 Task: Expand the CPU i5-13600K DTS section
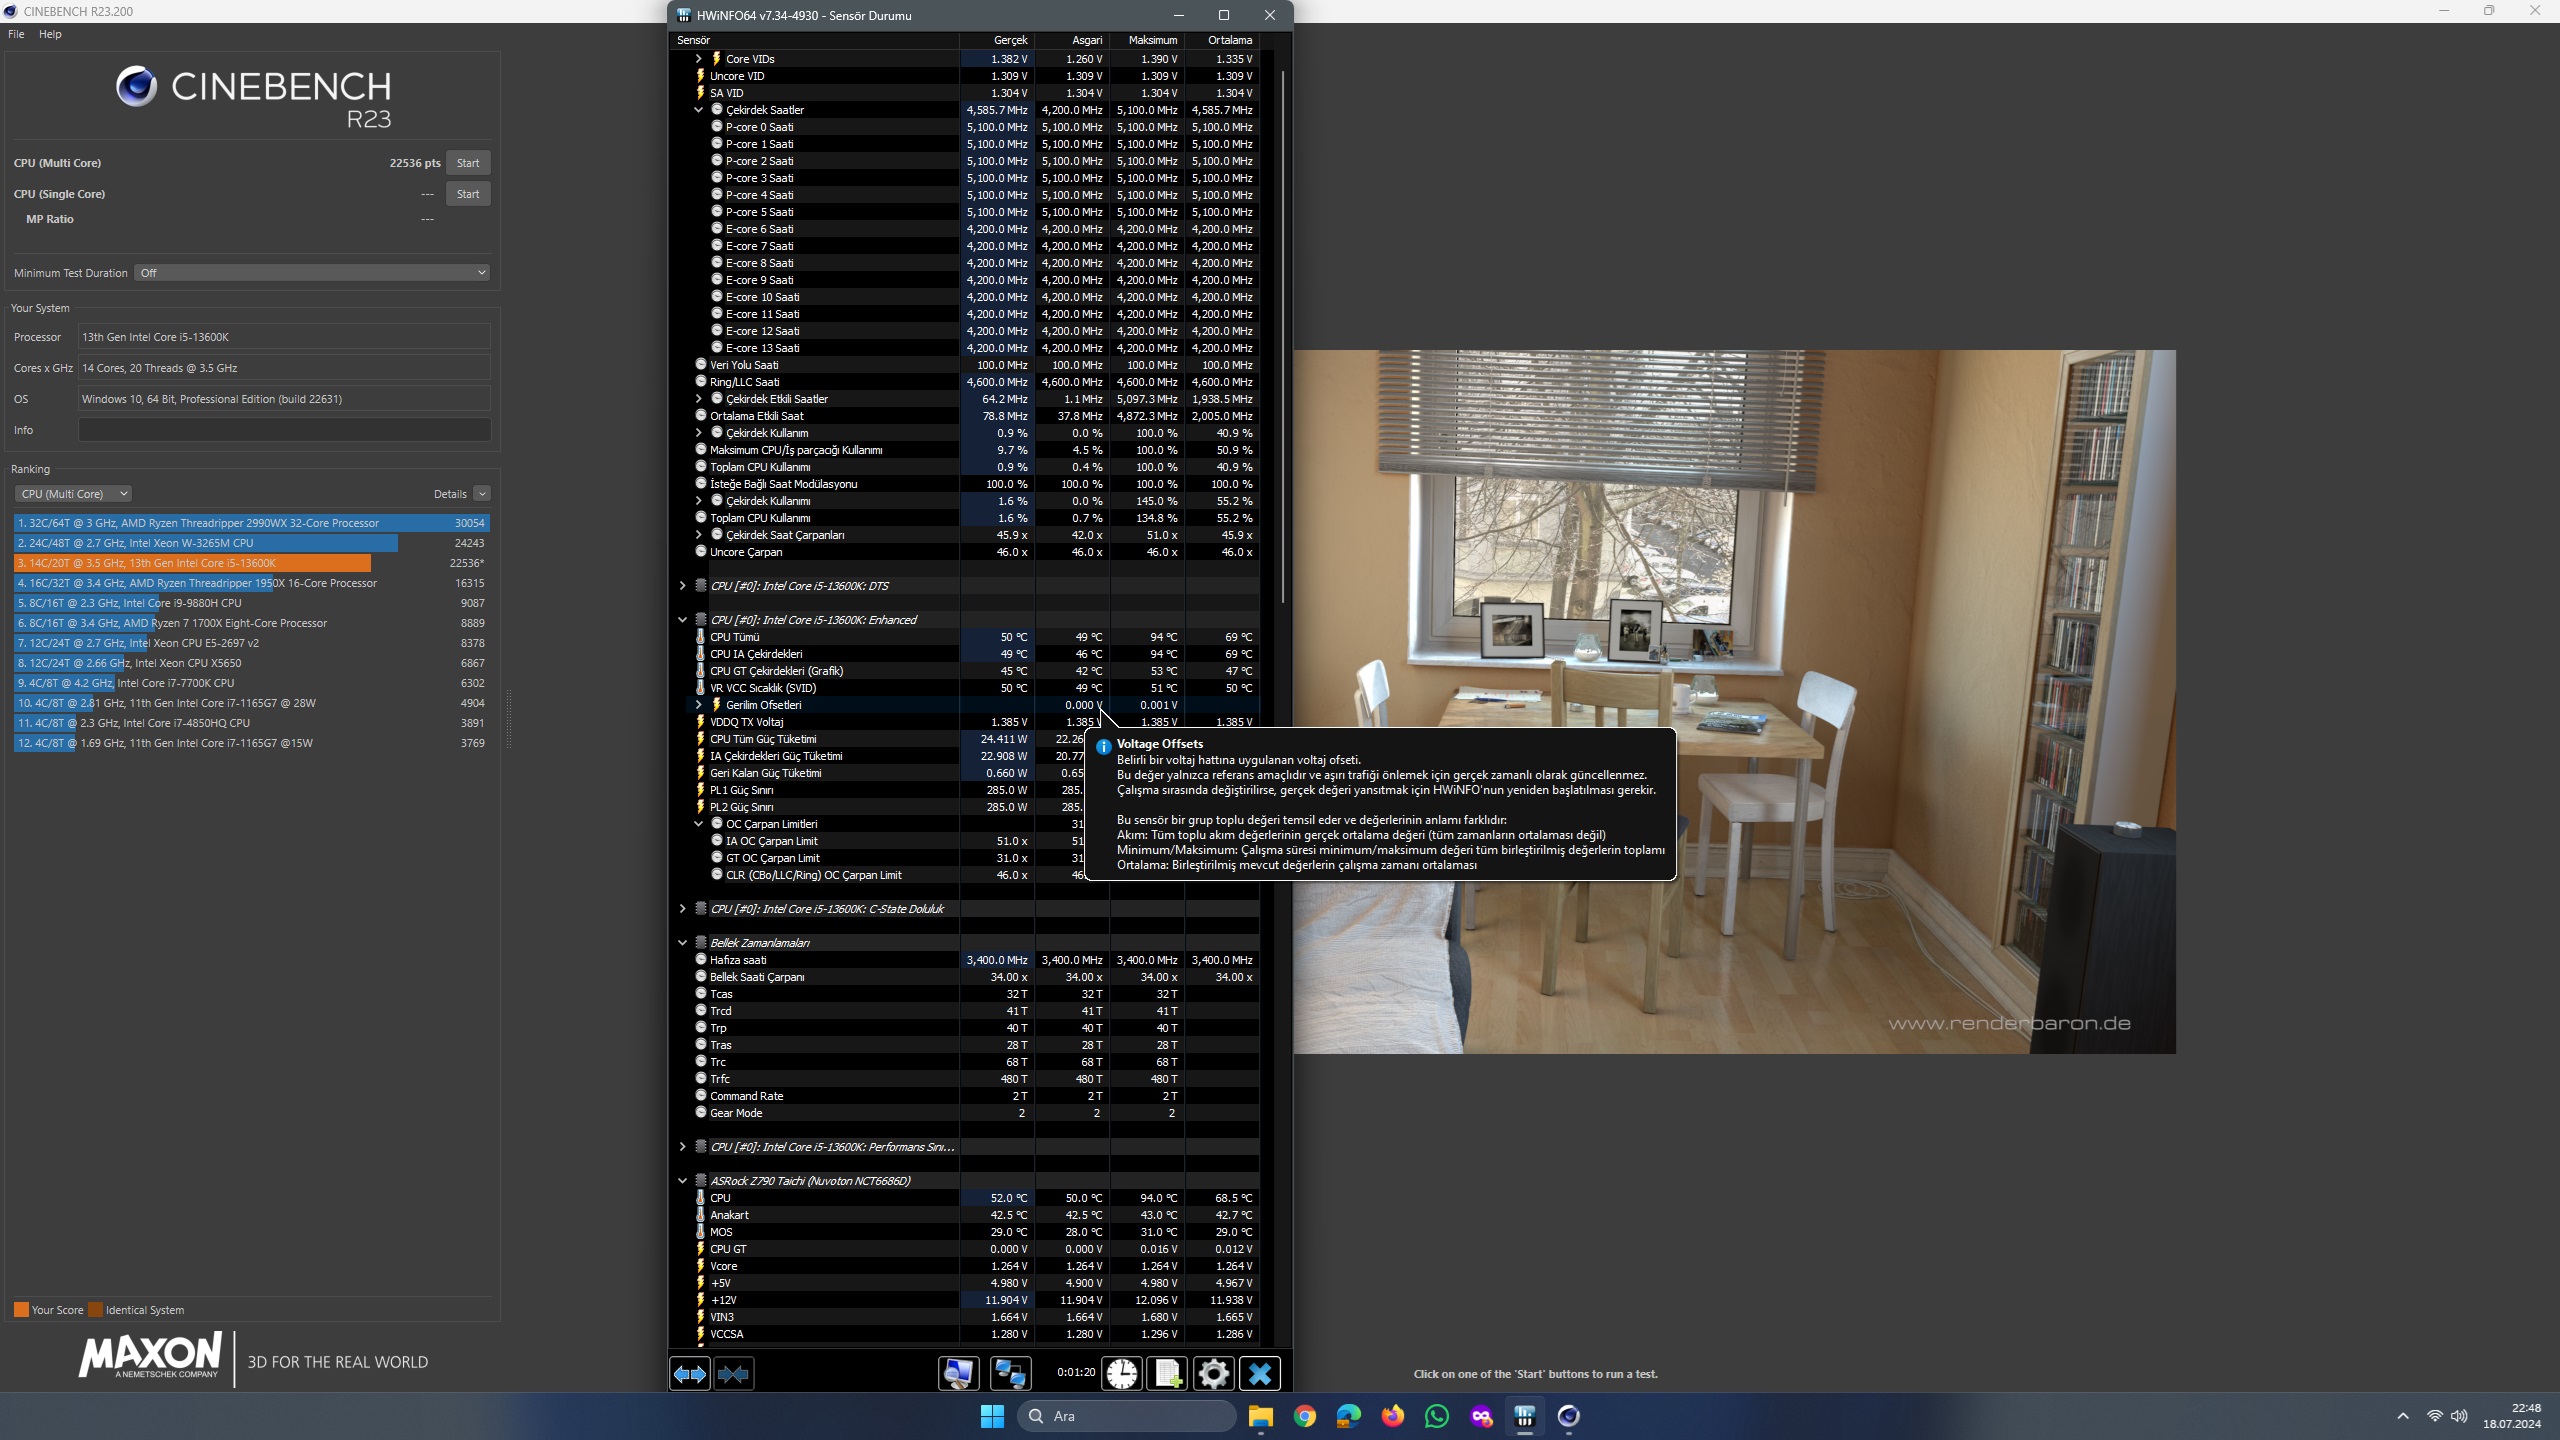(682, 586)
